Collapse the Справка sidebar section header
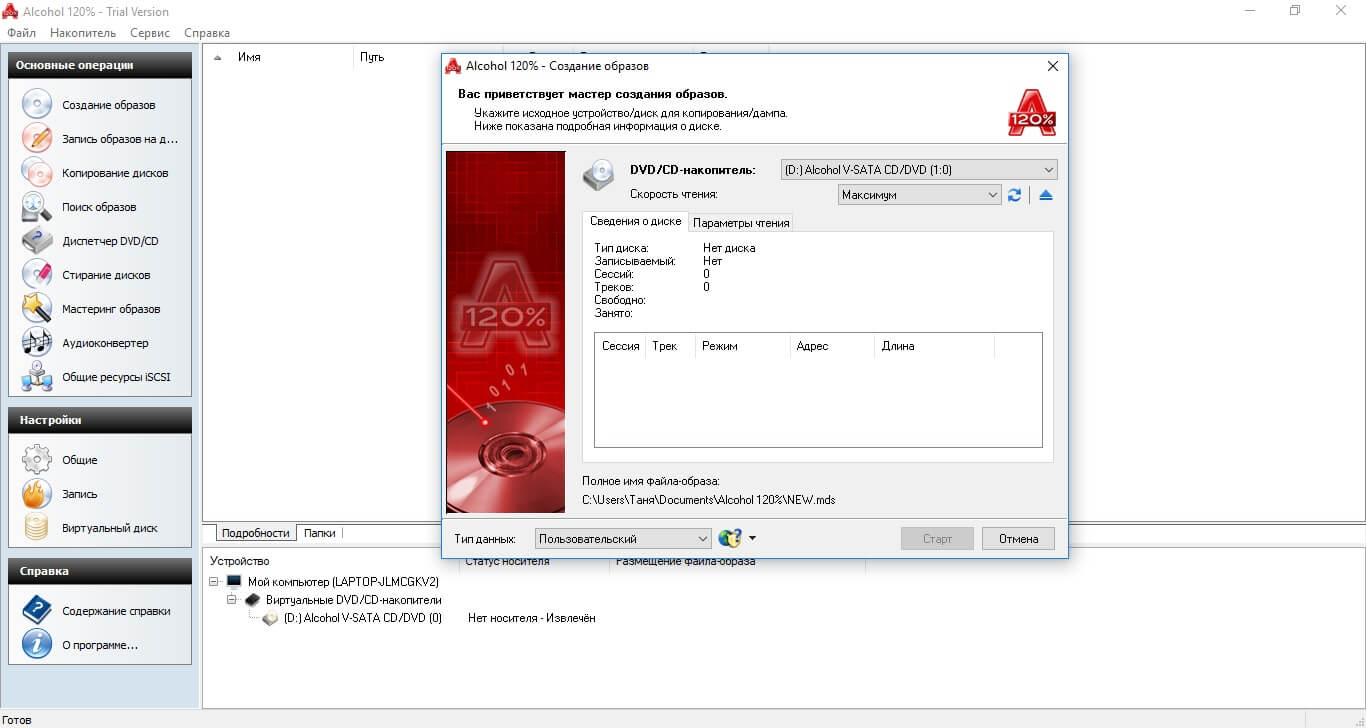 pos(100,571)
